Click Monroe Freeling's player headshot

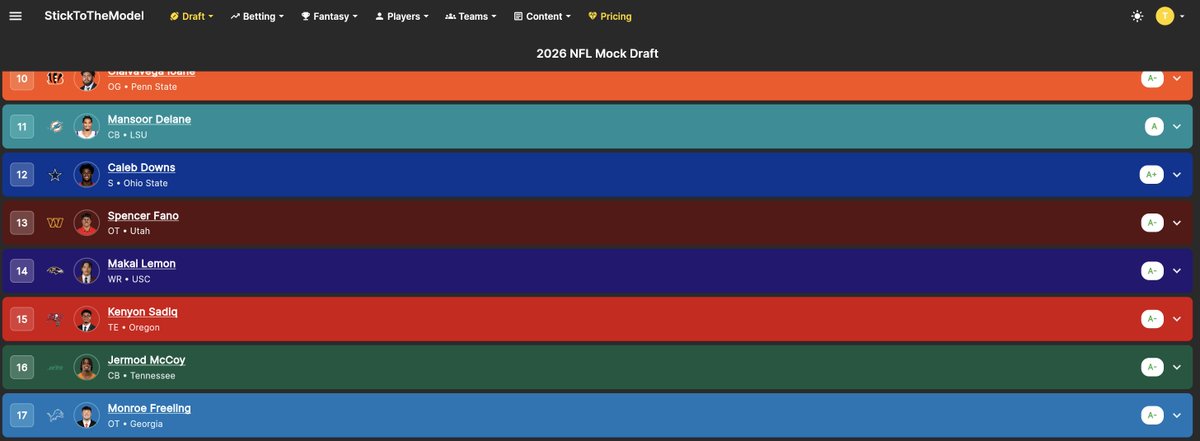click(86, 416)
